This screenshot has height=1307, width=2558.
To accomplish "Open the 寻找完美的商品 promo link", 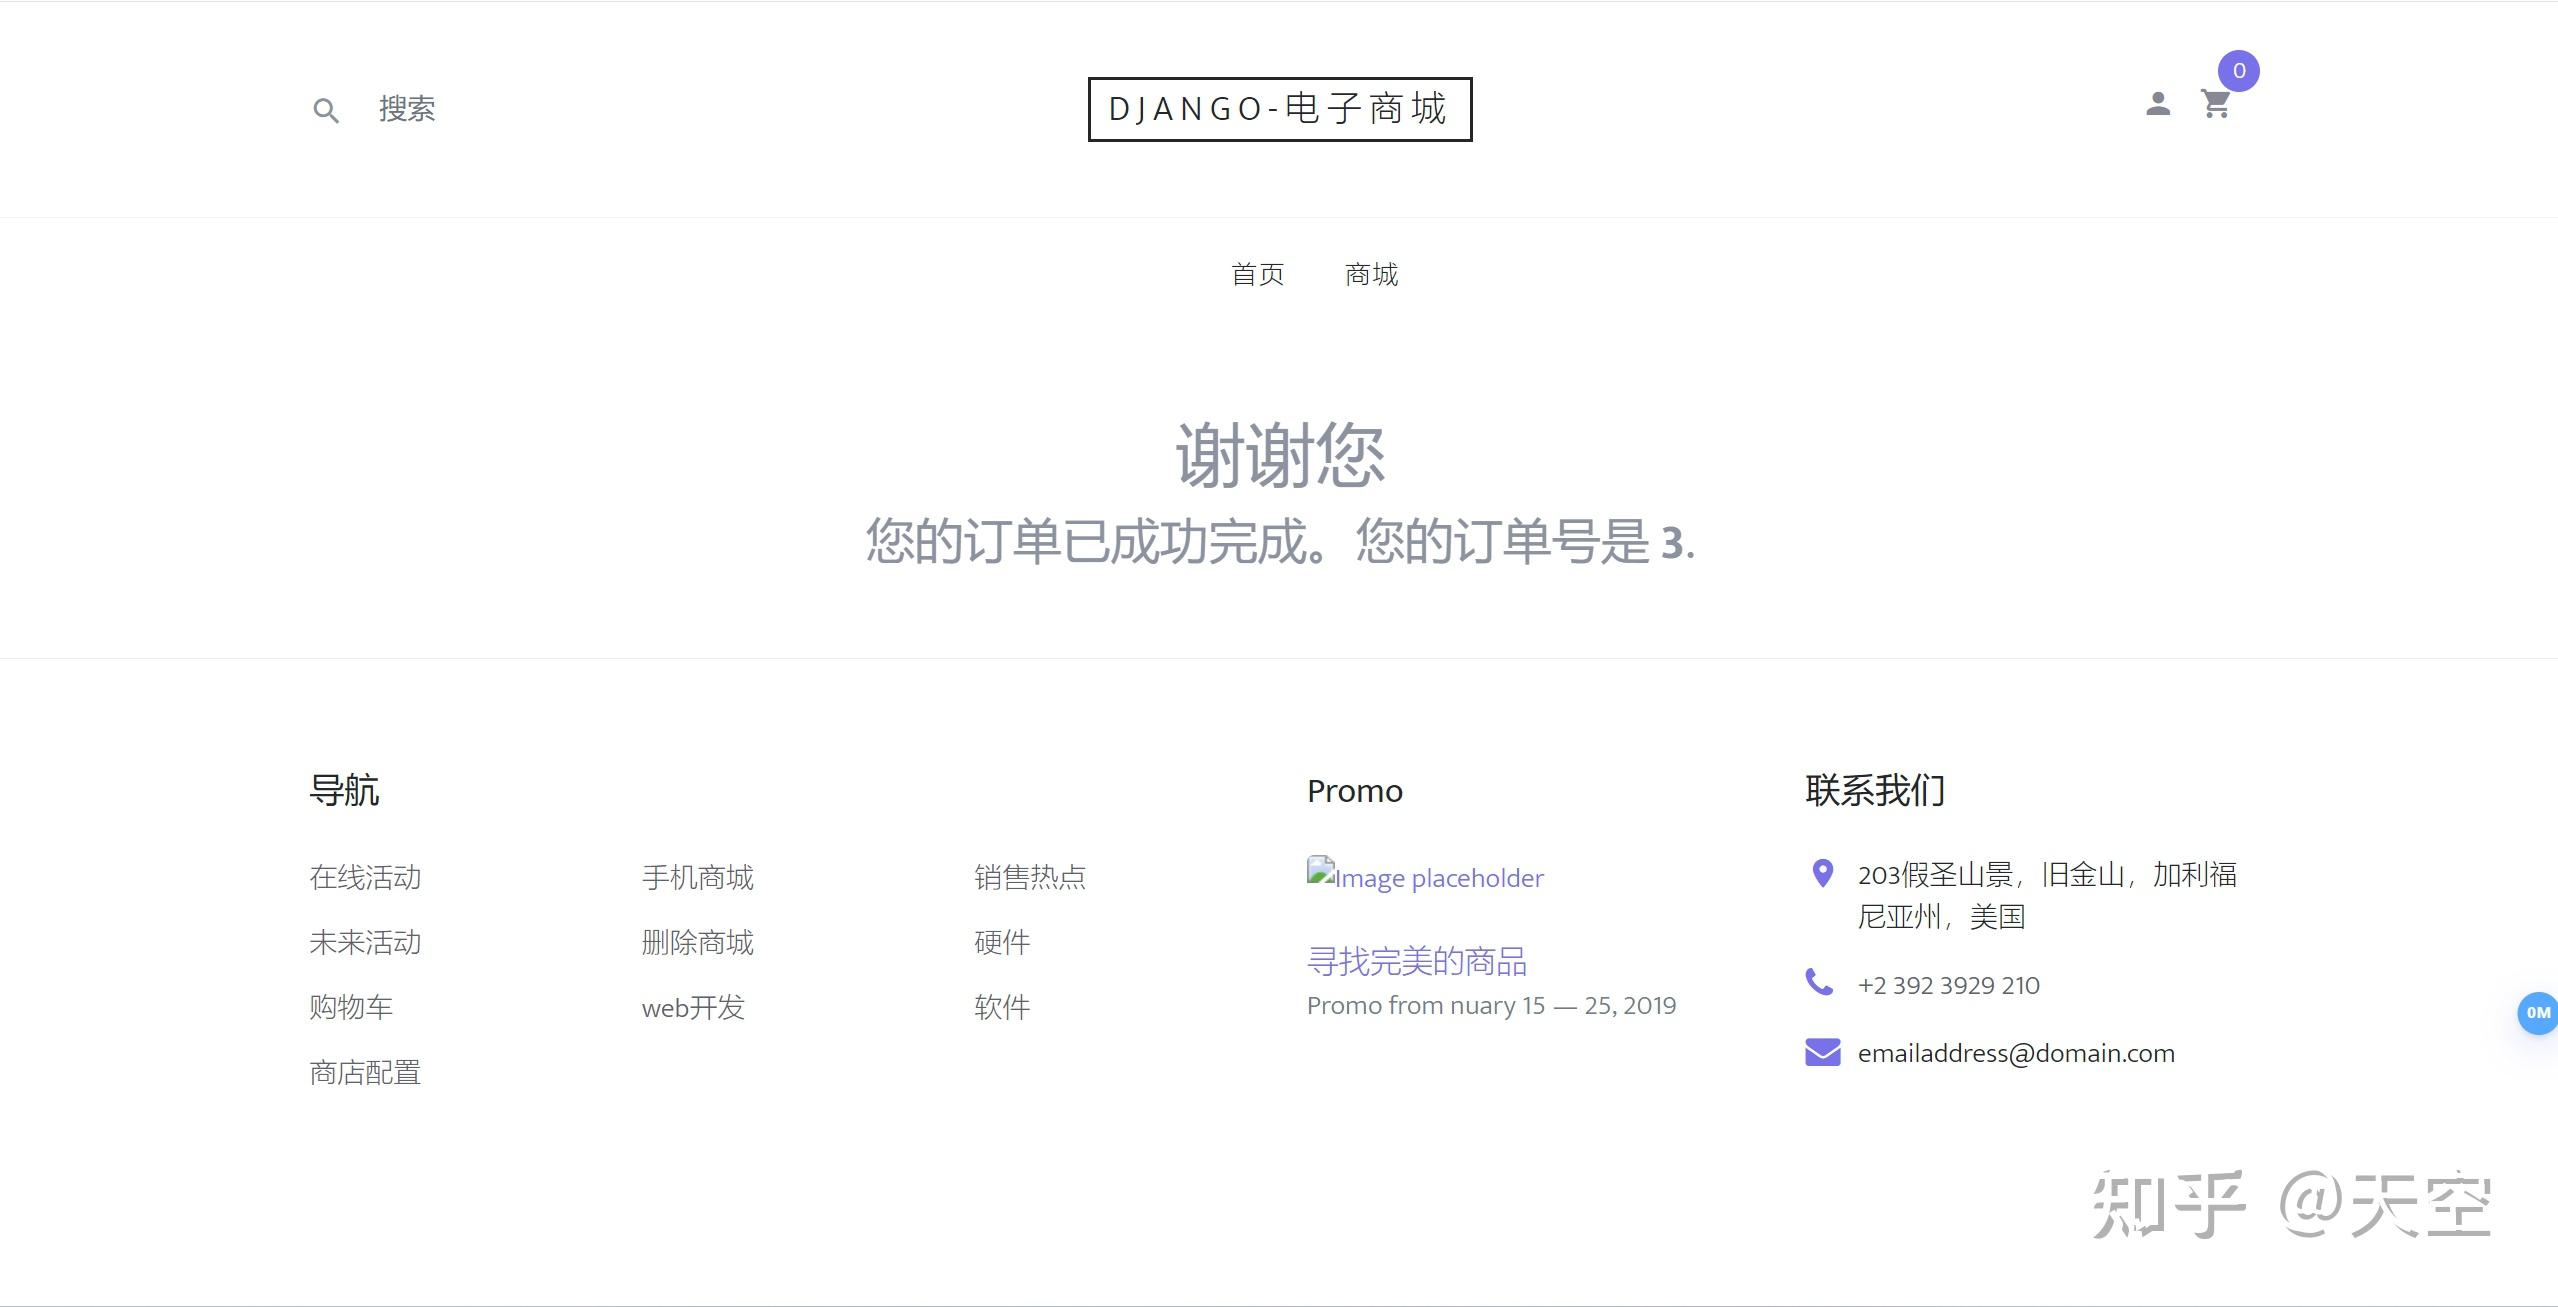I will [x=1417, y=960].
